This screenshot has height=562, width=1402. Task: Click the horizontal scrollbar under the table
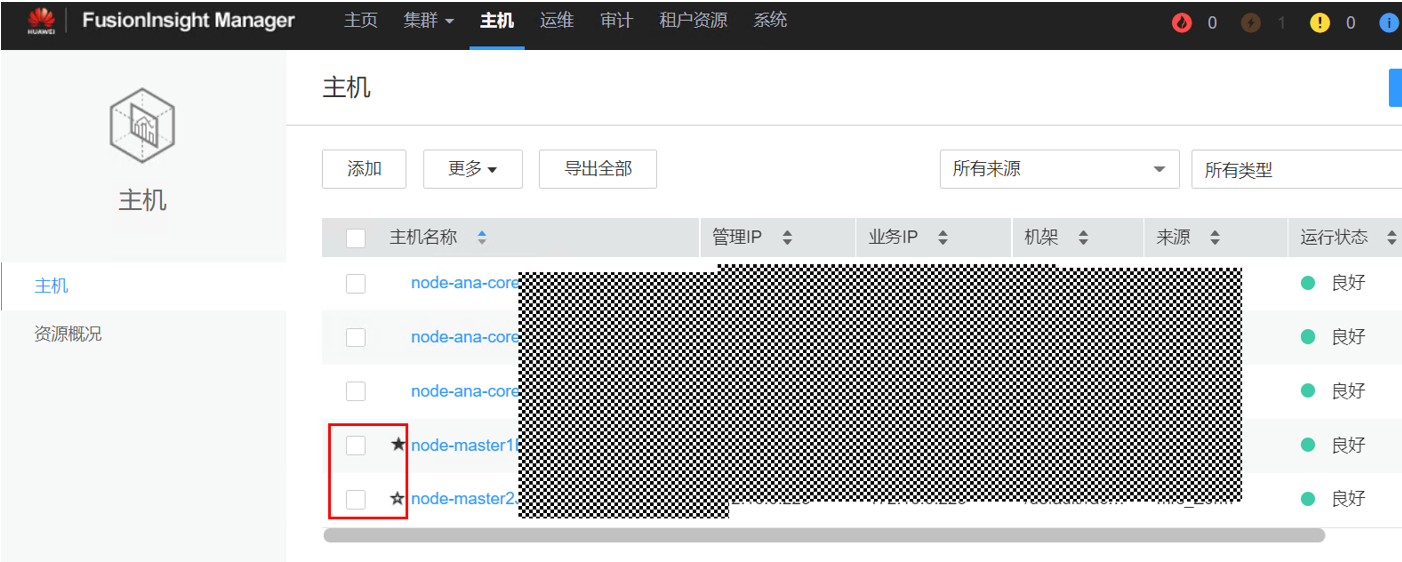pos(824,536)
